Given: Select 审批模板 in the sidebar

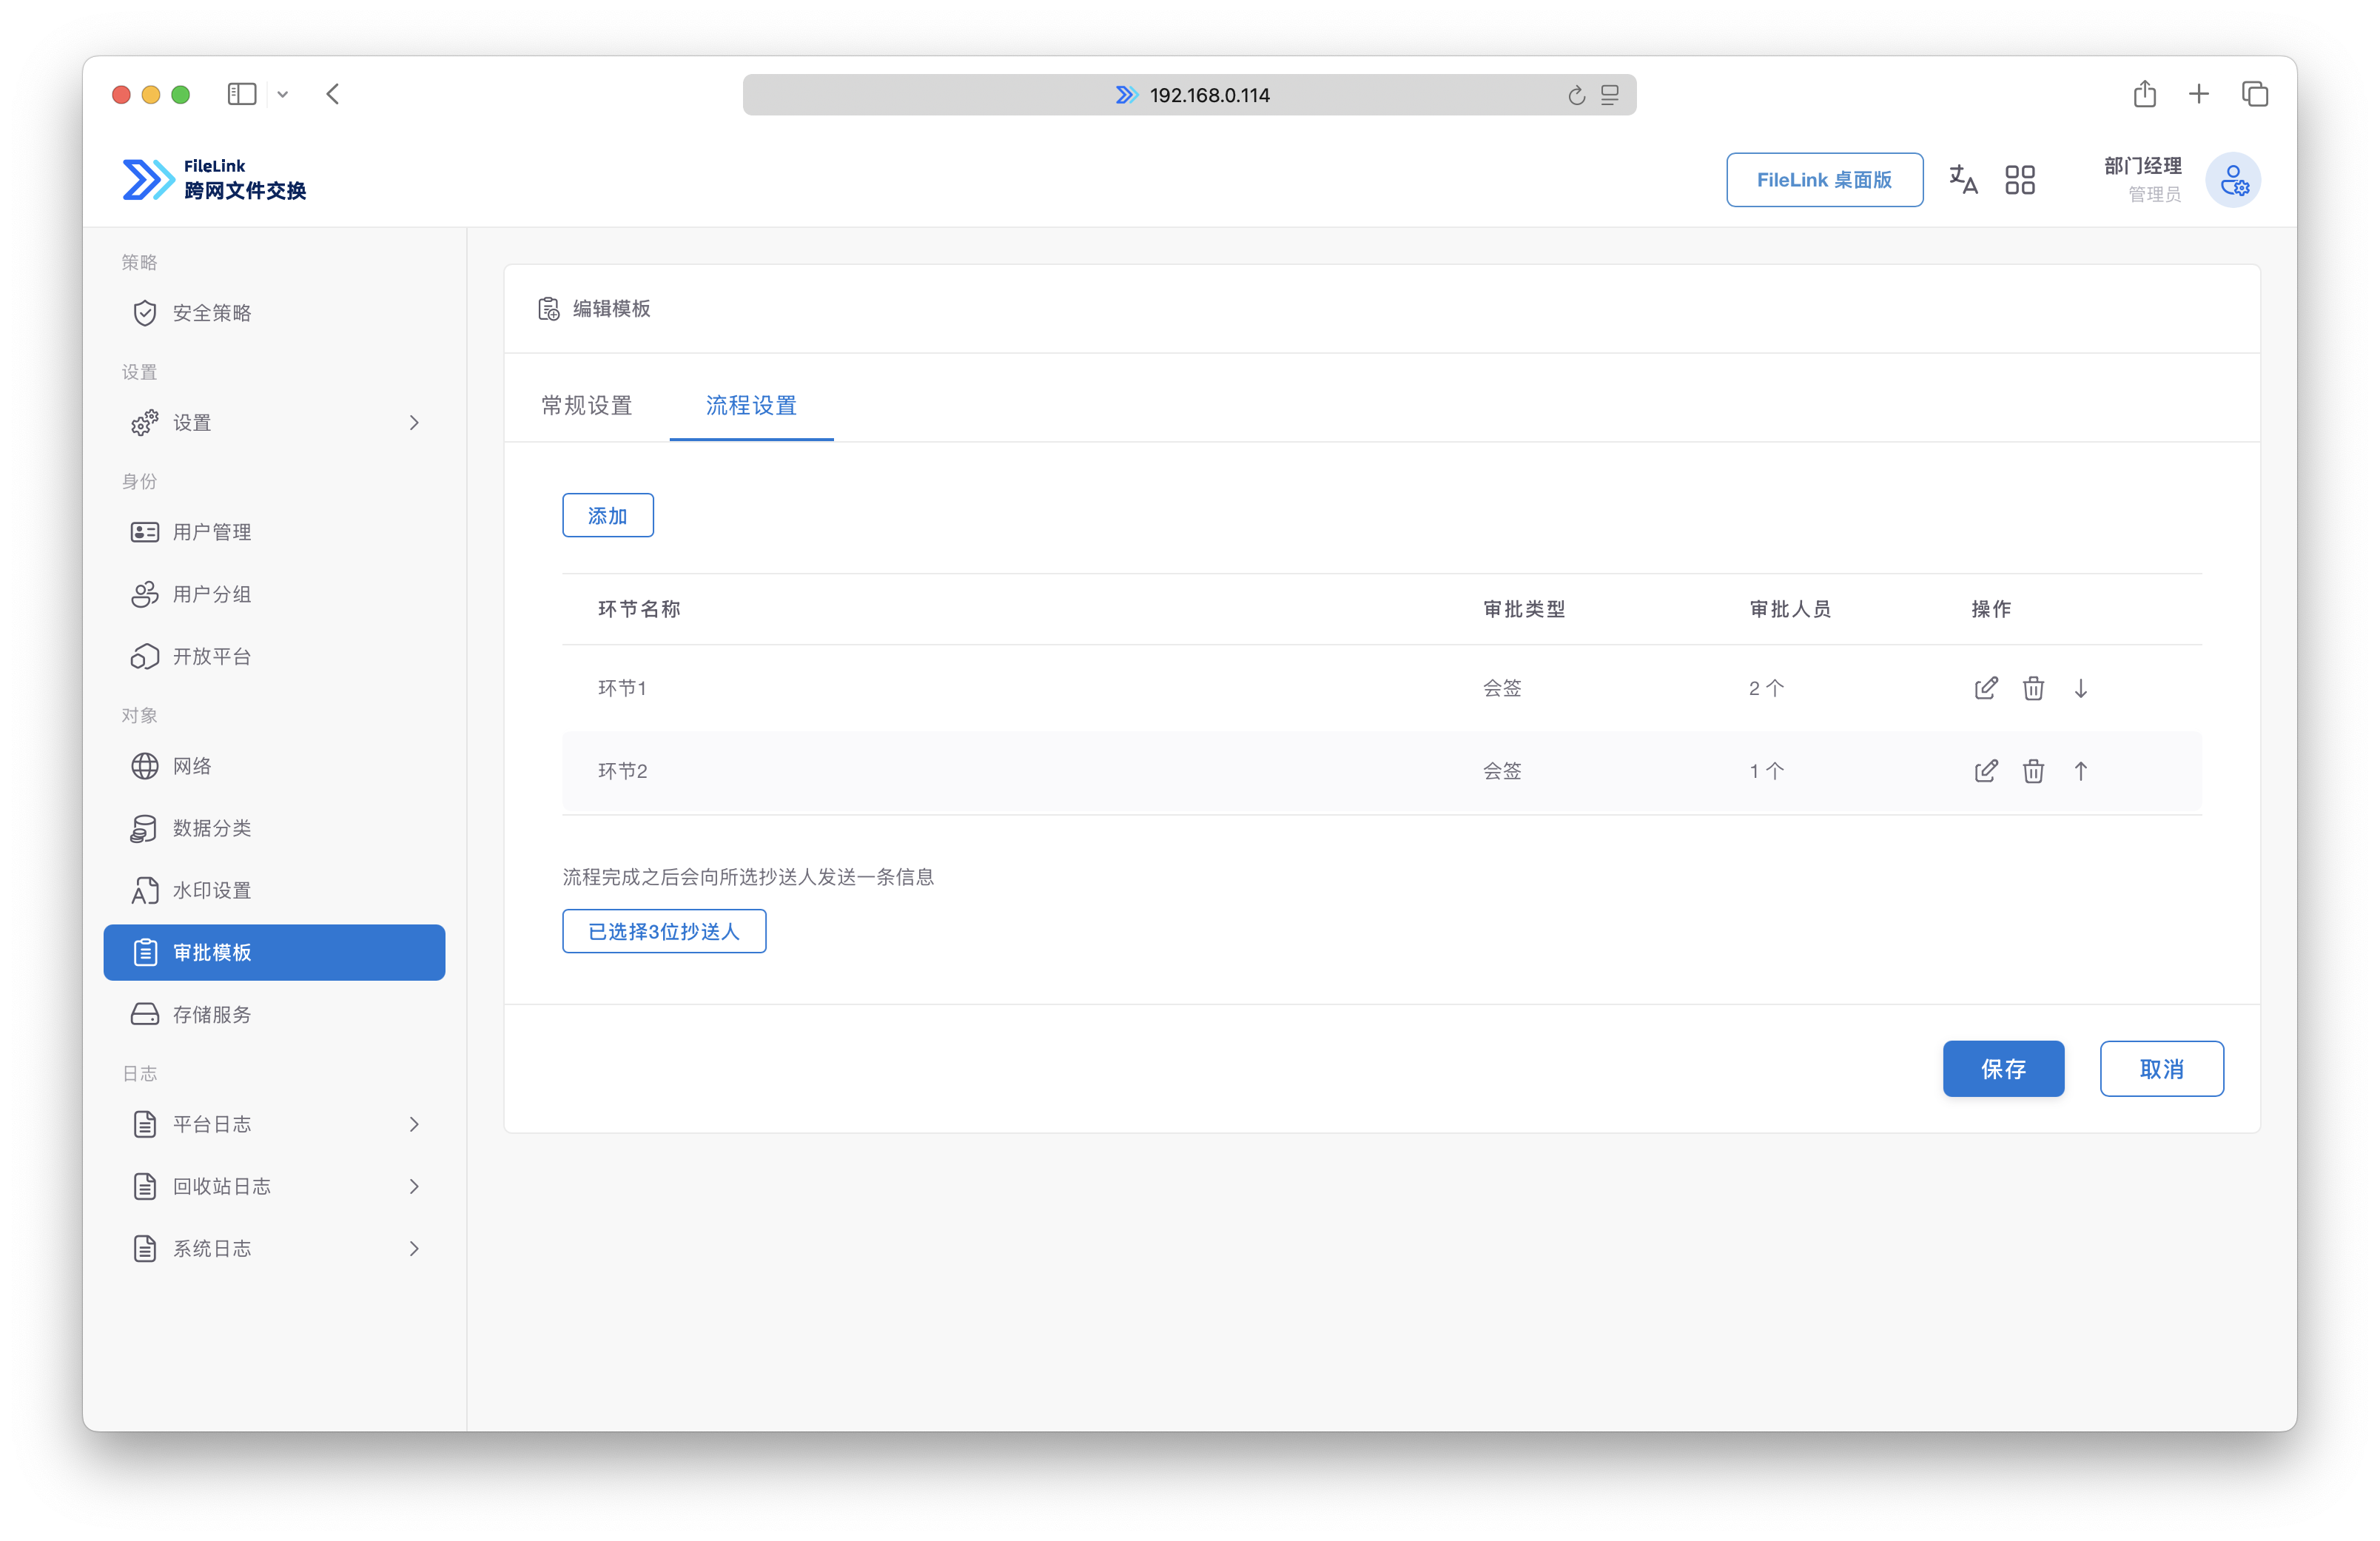Looking at the screenshot, I should pos(274,952).
